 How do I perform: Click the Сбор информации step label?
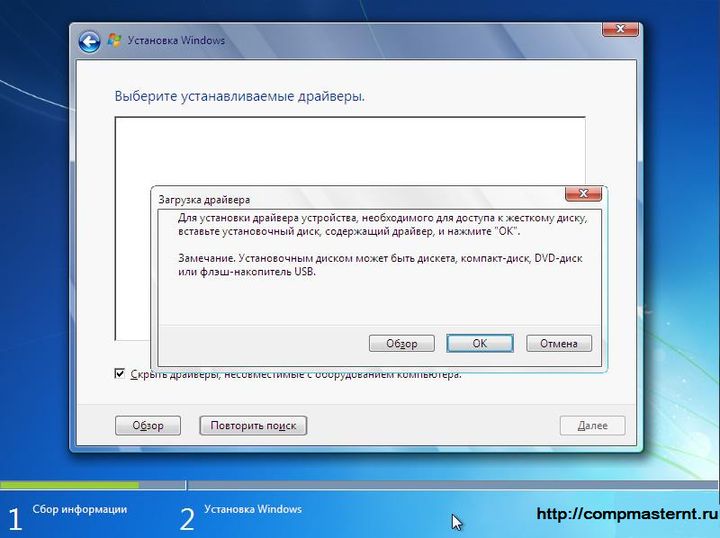80,509
